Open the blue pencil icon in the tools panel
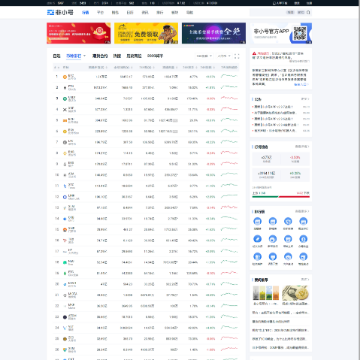The width and height of the screenshot is (360, 360). coord(257,239)
